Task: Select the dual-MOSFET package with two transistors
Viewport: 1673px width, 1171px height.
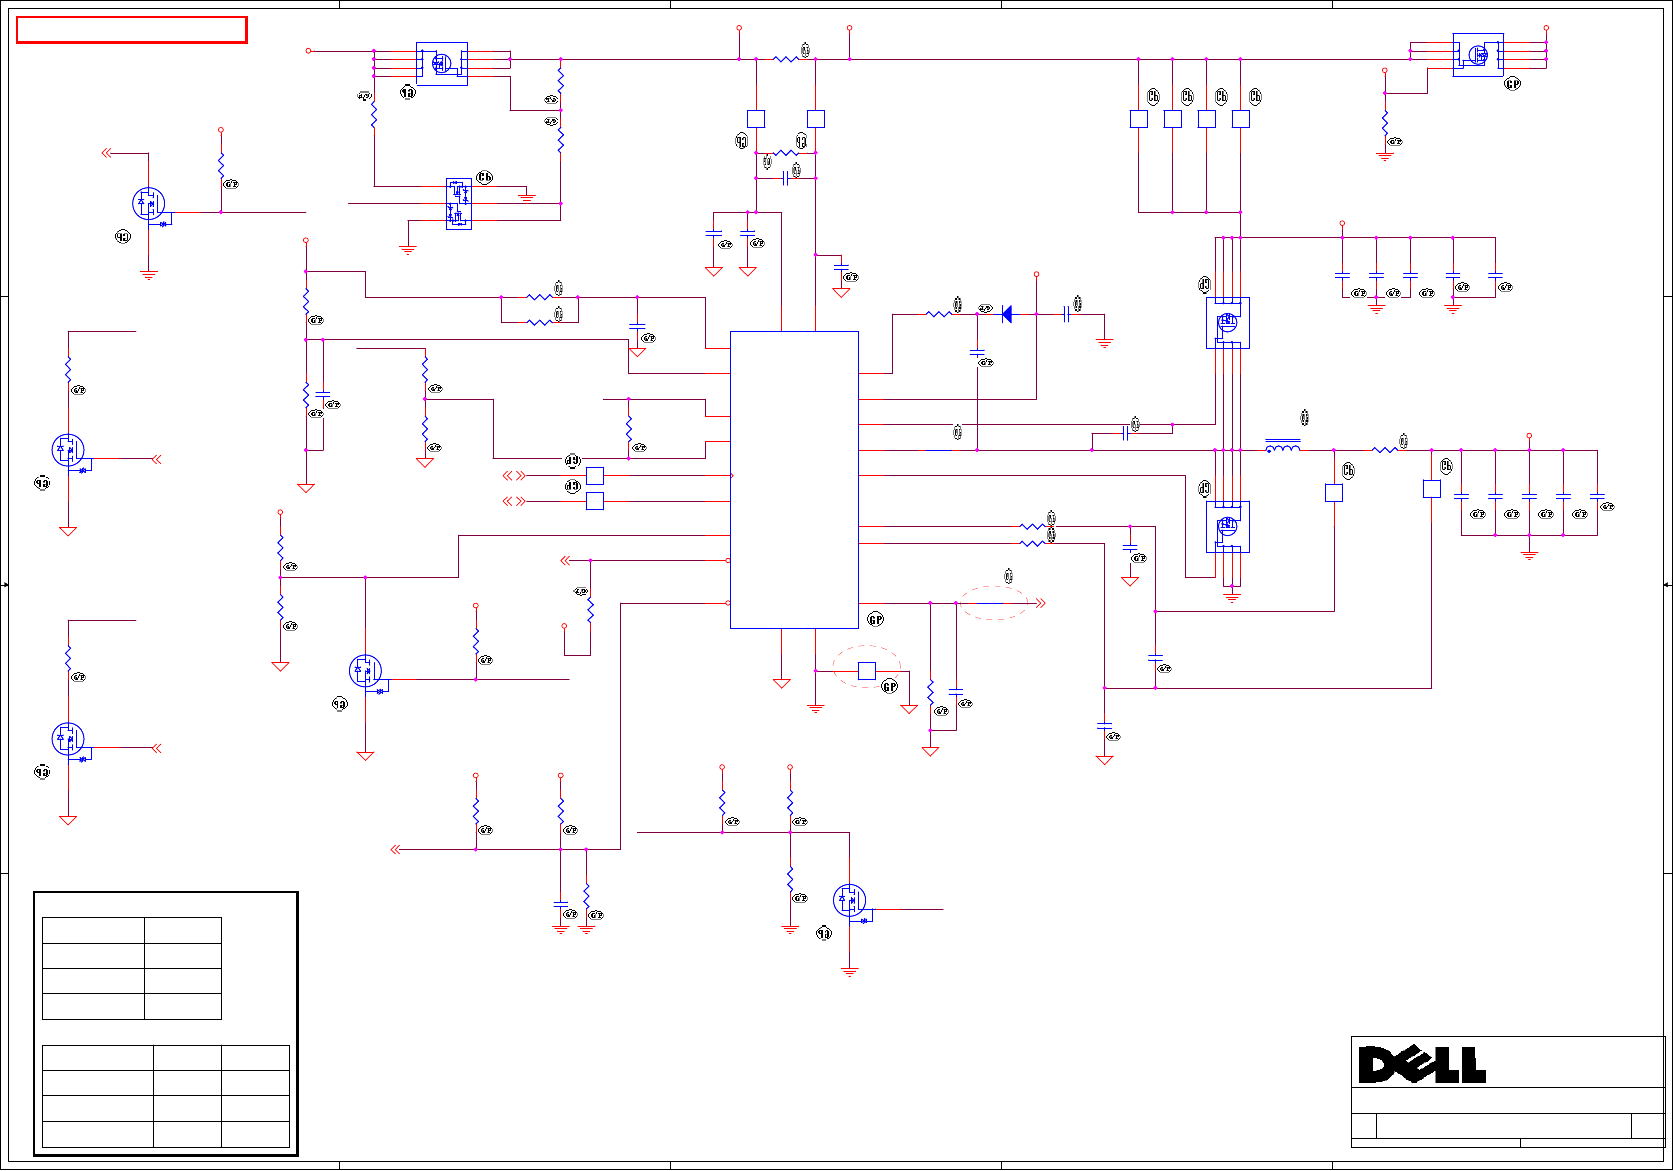Action: click(458, 204)
